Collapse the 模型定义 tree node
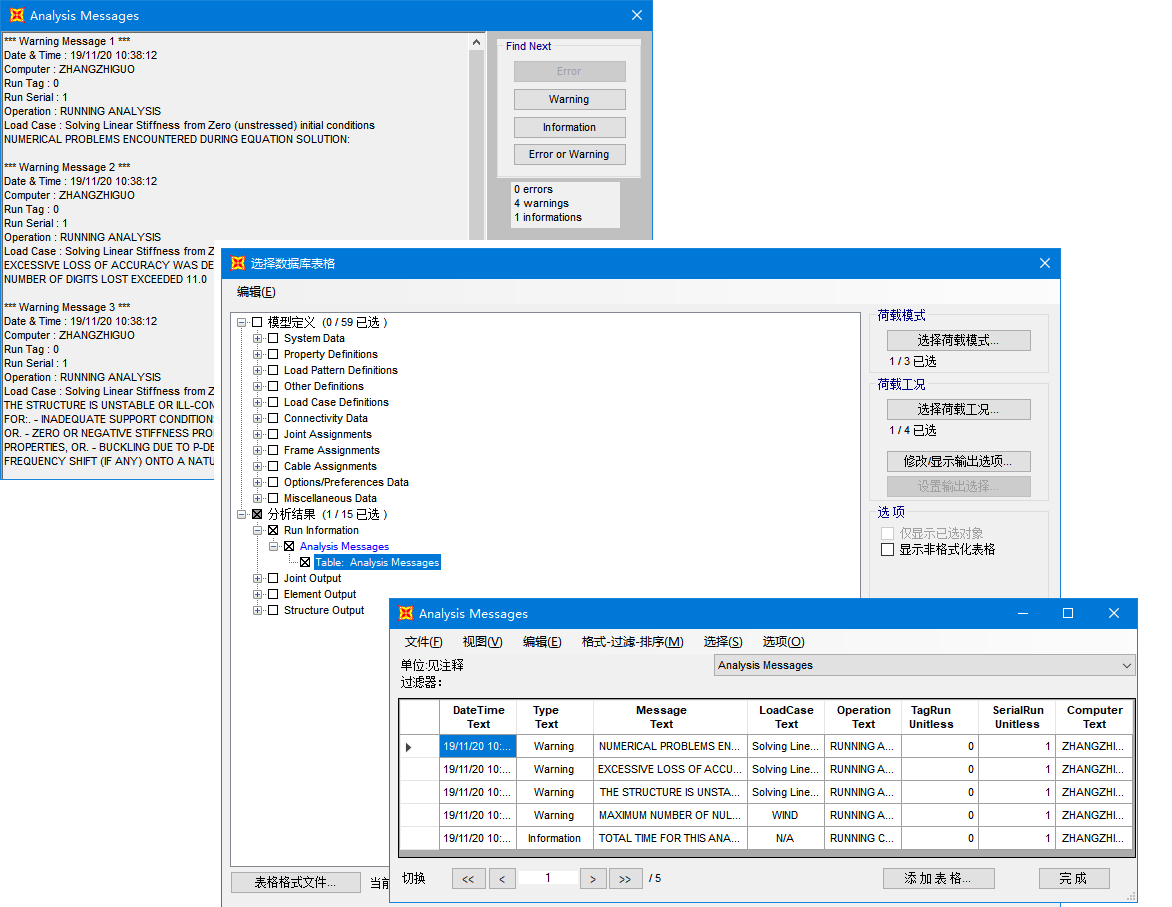The width and height of the screenshot is (1172, 907). point(241,322)
